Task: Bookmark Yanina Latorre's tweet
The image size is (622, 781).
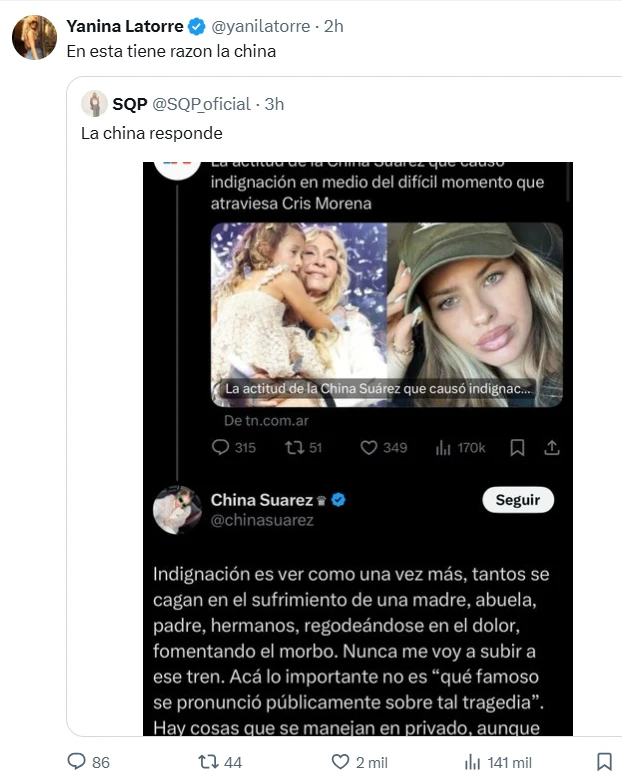Action: tap(604, 762)
